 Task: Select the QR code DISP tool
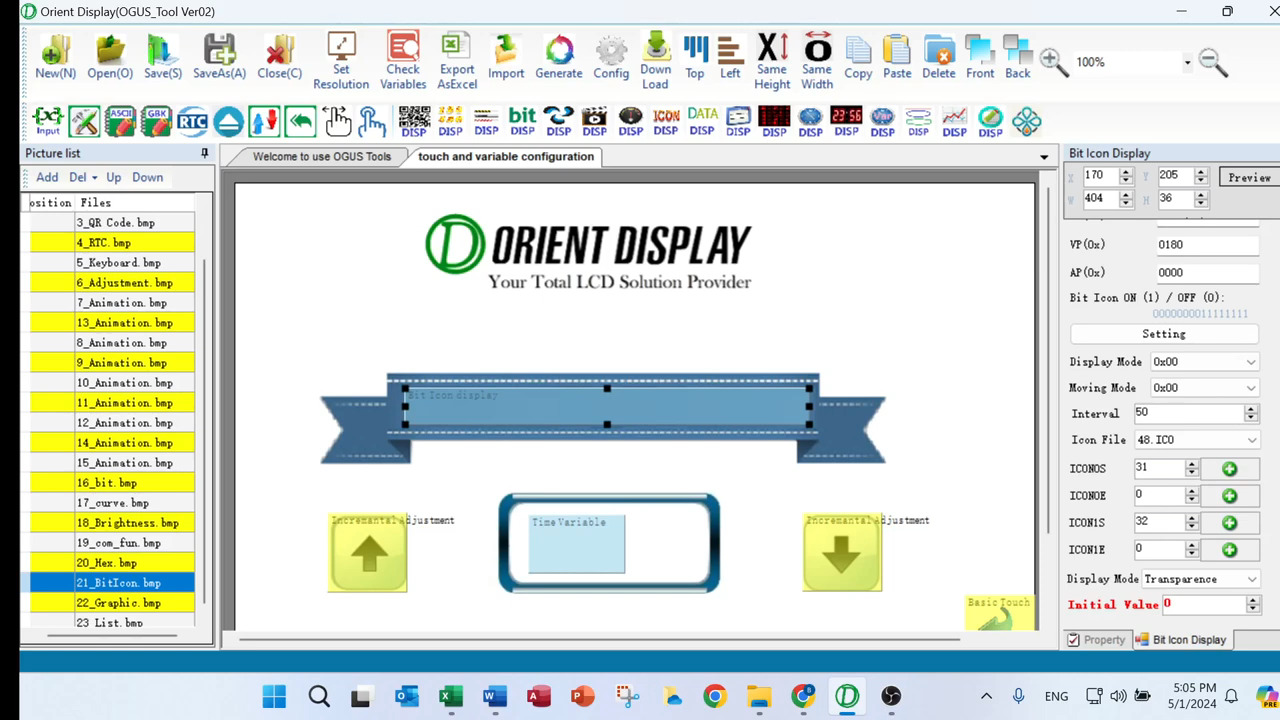(414, 121)
